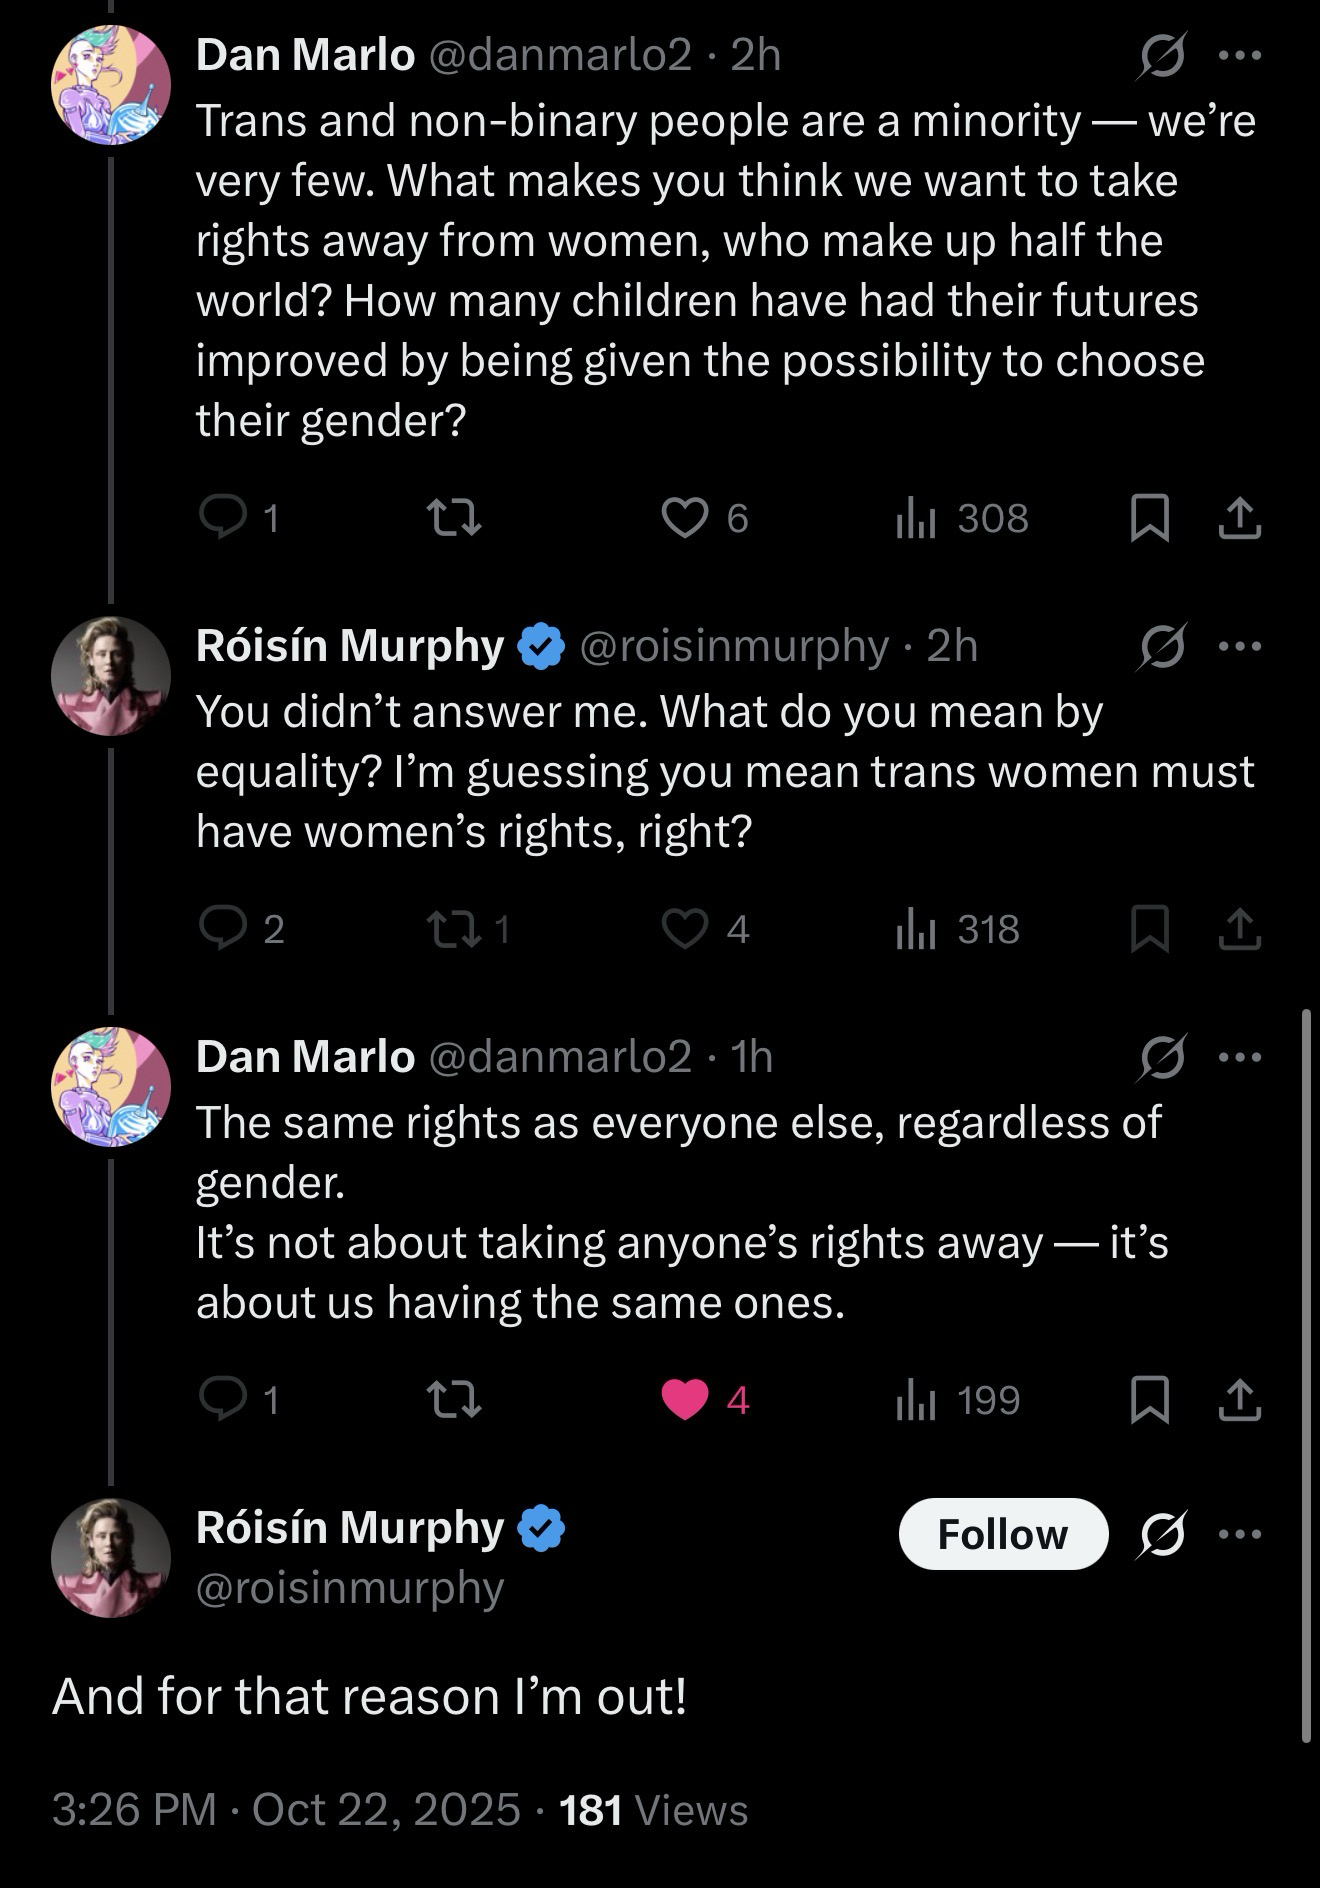This screenshot has width=1320, height=1888.
Task: Open Grok icon on first Dan Marlo tweet
Action: pos(1162,55)
